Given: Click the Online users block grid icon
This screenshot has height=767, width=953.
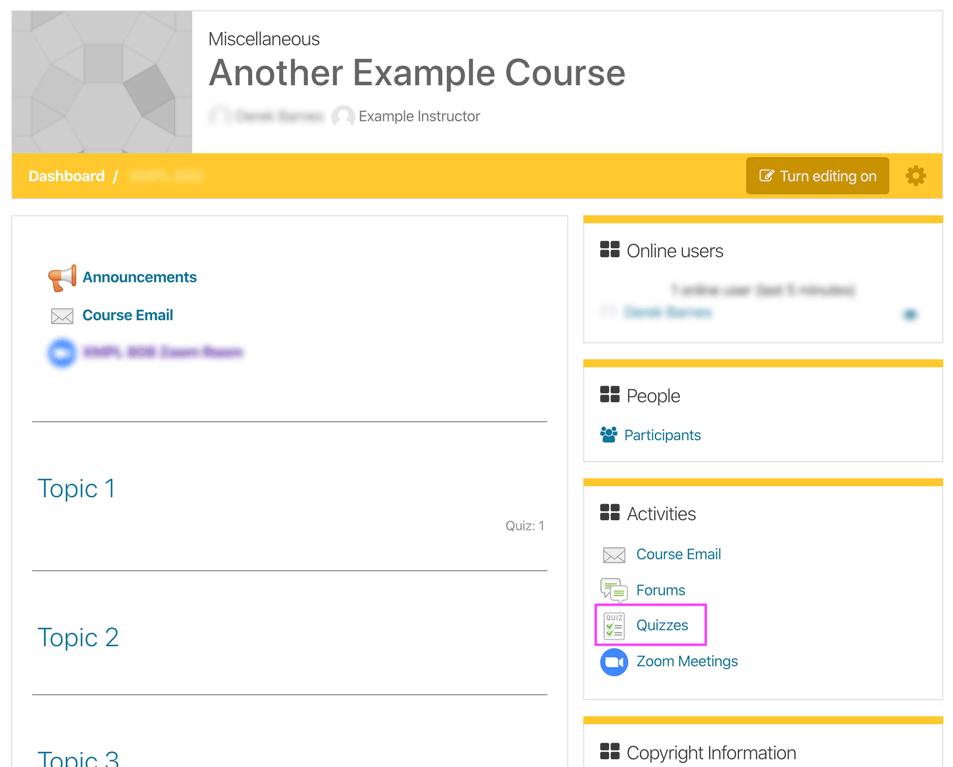Looking at the screenshot, I should 610,250.
